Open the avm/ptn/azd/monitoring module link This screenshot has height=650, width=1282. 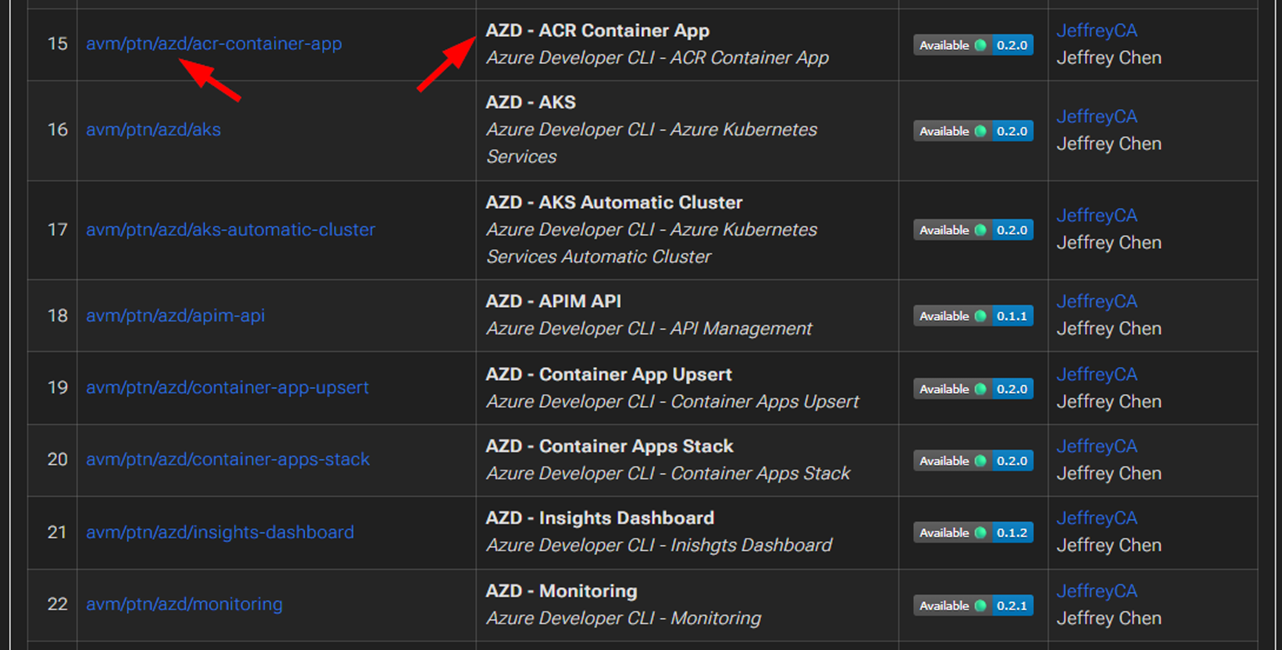[185, 604]
